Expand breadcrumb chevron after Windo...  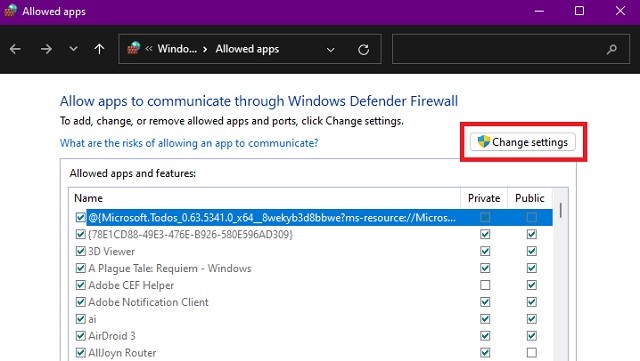(x=205, y=49)
